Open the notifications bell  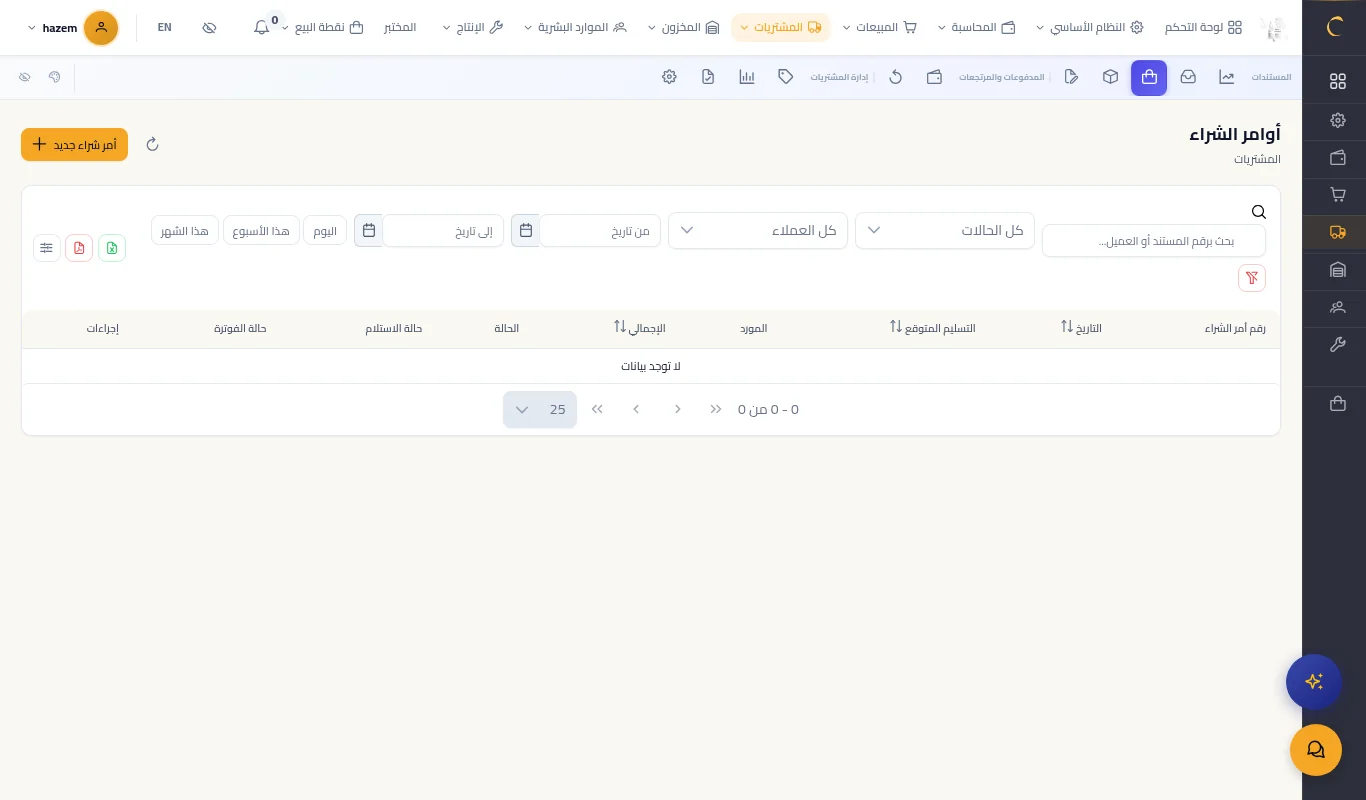tap(262, 28)
